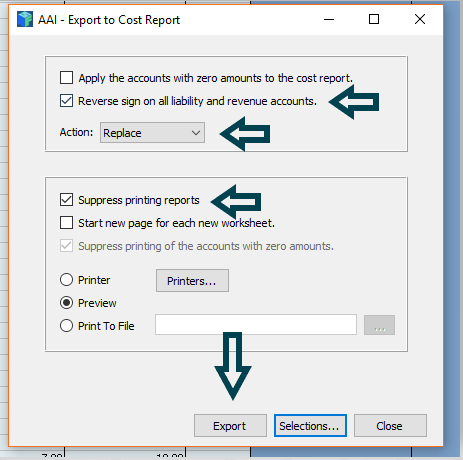Screen dimensions: 463x460
Task: Uncheck Reverse sign on liability and revenue accounts
Action: pyautogui.click(x=66, y=100)
